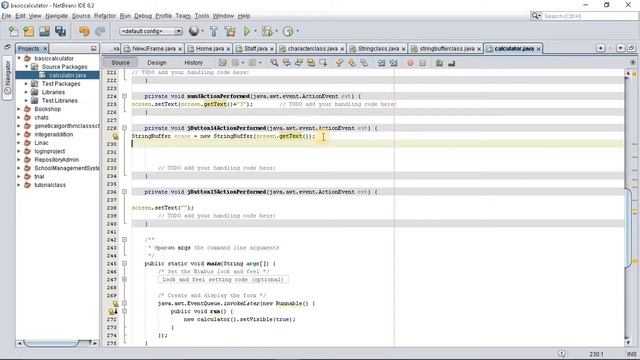
Task: Select the loginproject tree item
Action: point(50,151)
